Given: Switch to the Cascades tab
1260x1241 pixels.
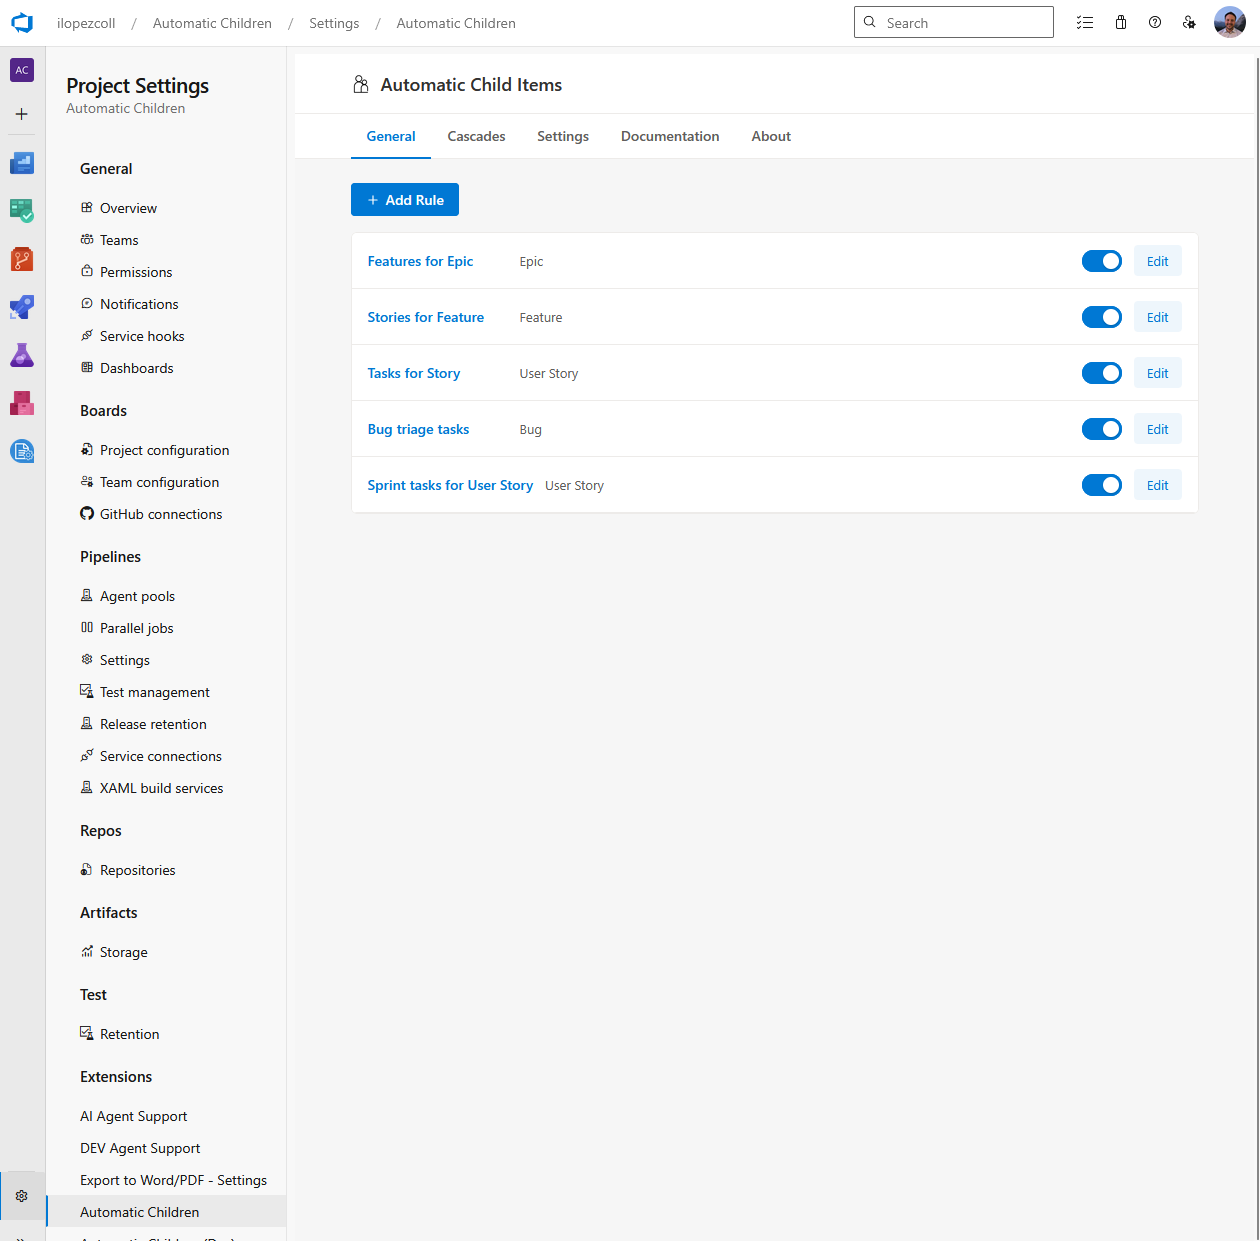Looking at the screenshot, I should (476, 136).
